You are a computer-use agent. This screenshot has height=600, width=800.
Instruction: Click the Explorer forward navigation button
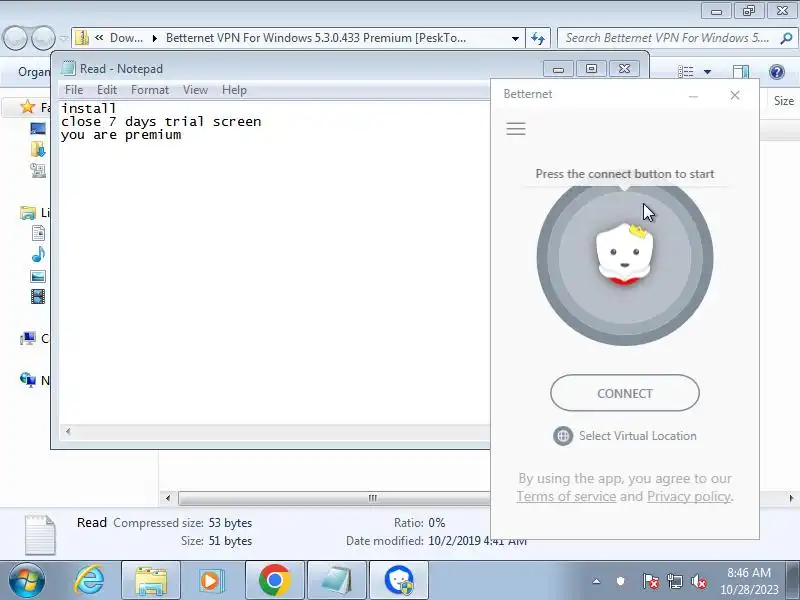click(x=43, y=38)
